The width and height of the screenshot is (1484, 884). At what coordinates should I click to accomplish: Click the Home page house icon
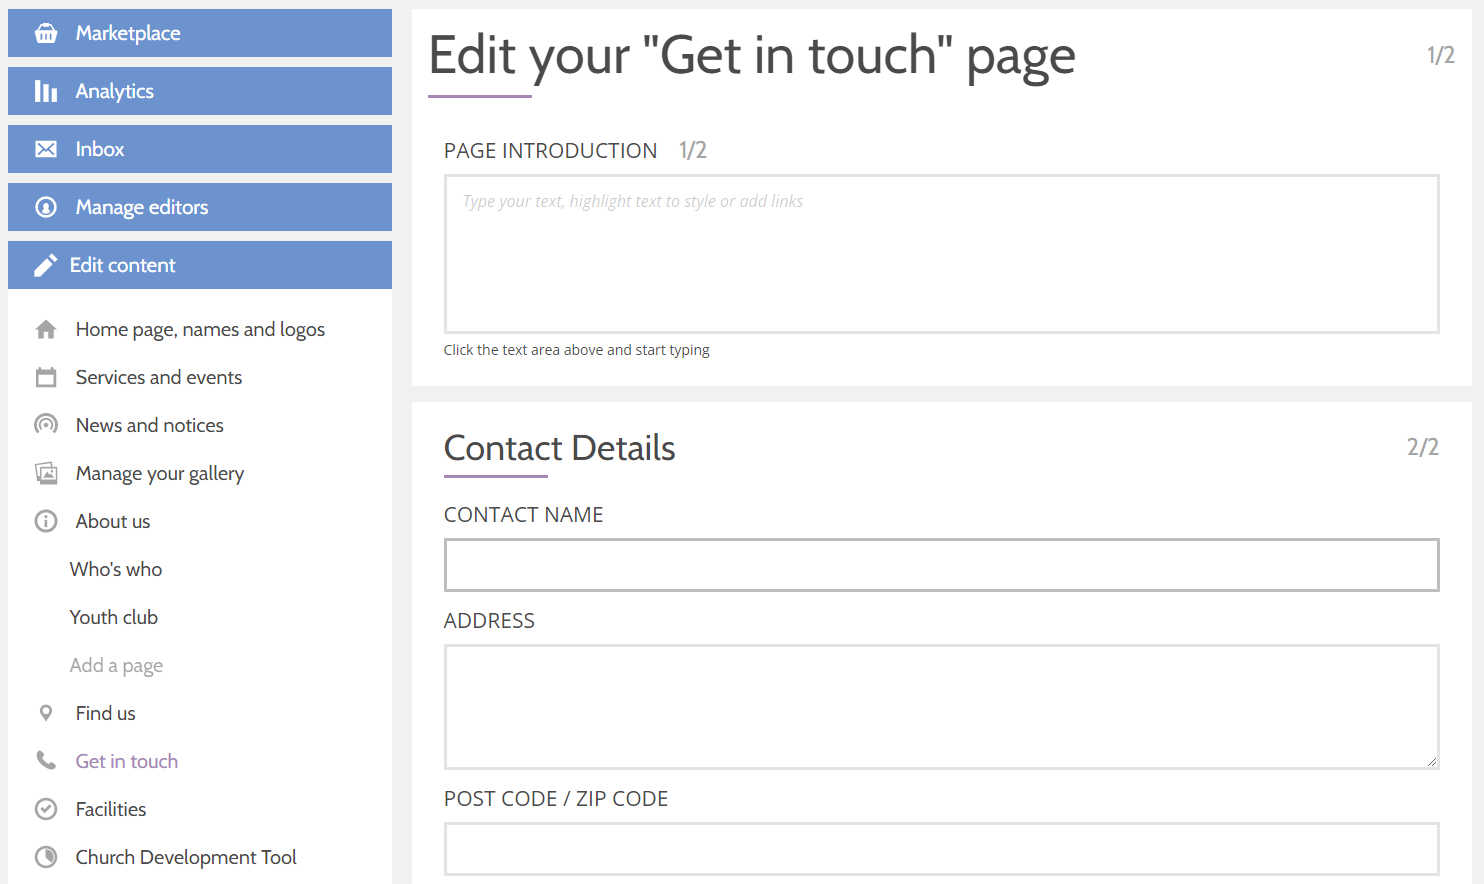[x=46, y=329]
